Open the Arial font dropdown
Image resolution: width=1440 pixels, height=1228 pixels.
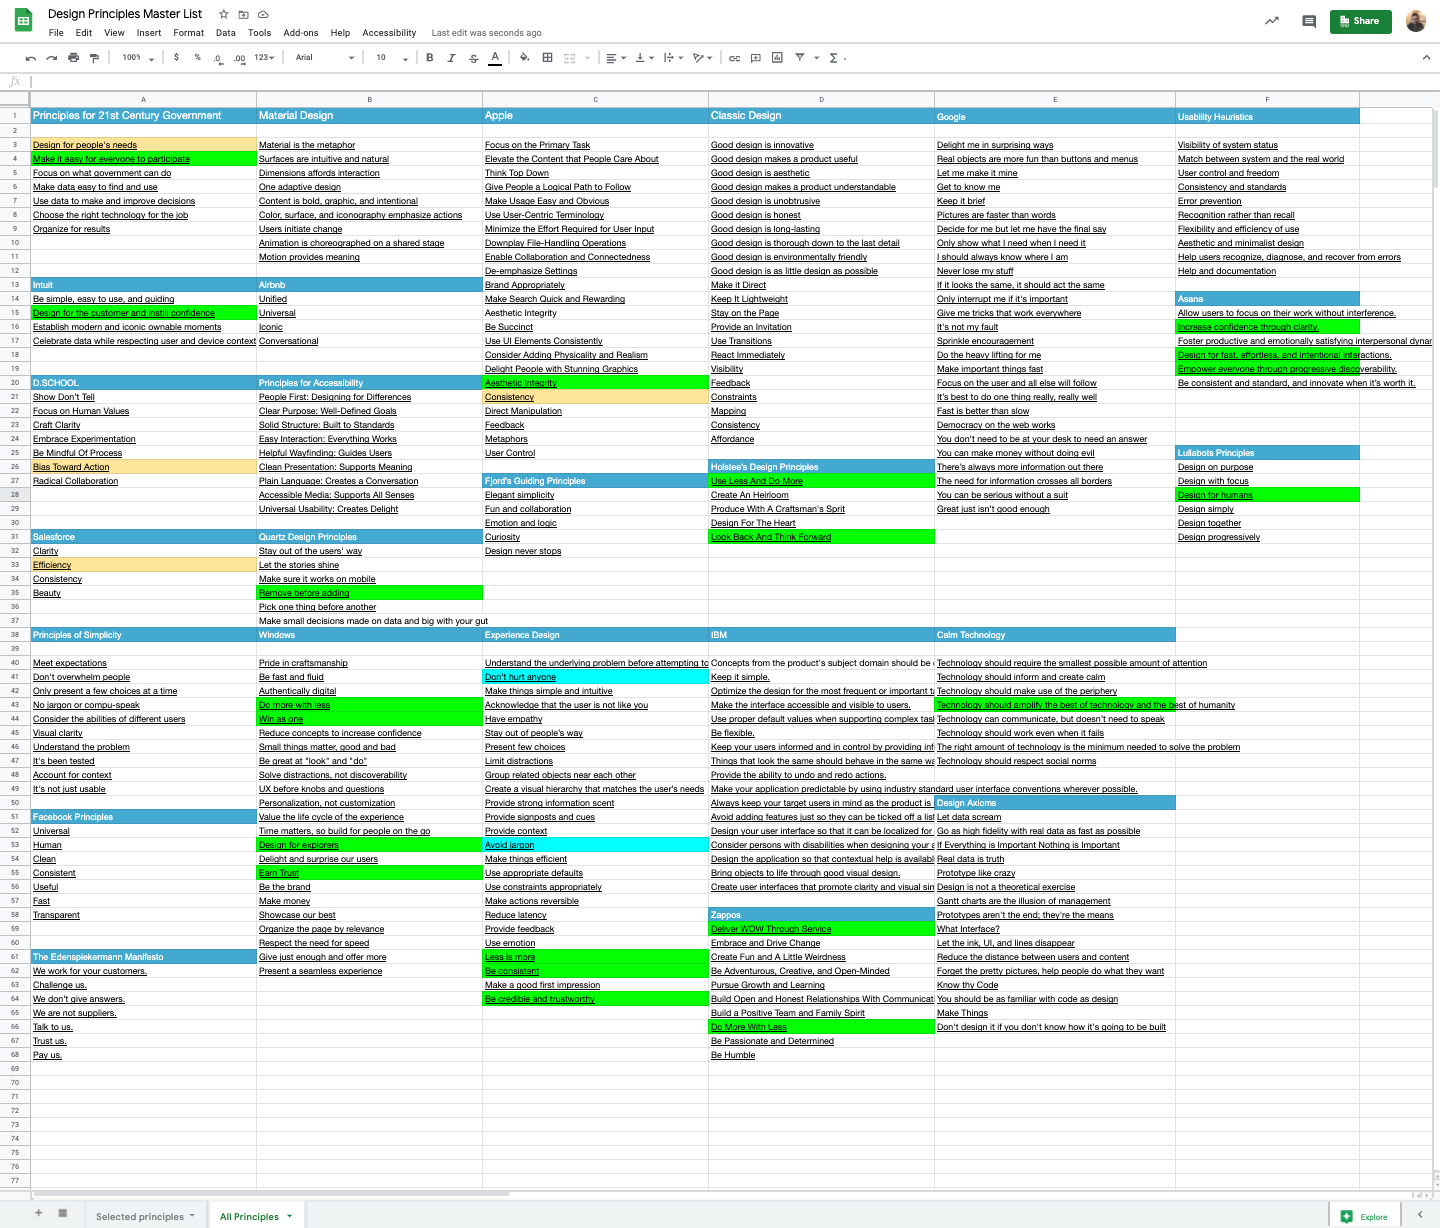[x=325, y=58]
